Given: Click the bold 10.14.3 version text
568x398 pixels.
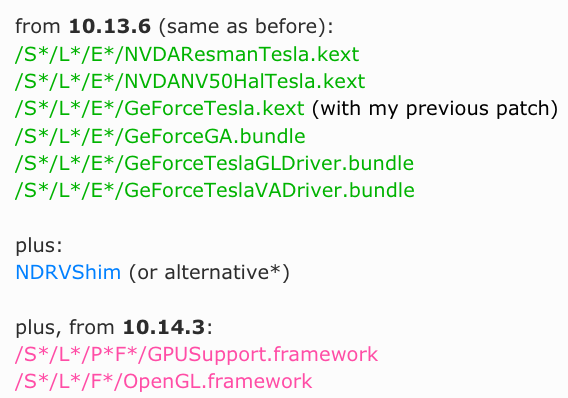Looking at the screenshot, I should click(x=164, y=327).
